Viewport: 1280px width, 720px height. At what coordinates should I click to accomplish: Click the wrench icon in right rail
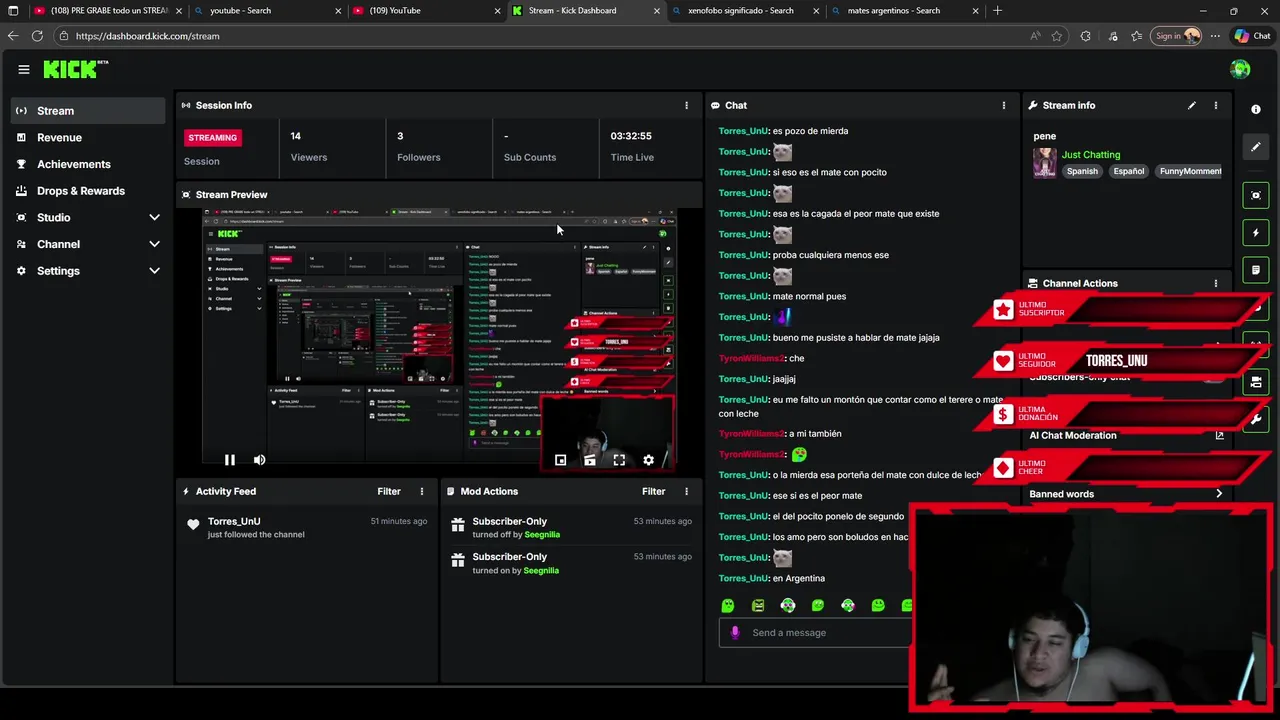pyautogui.click(x=1256, y=420)
